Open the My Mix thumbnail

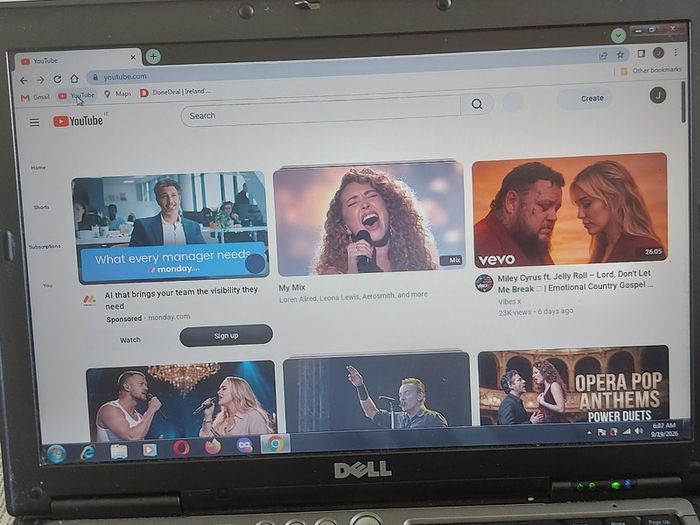pos(369,218)
